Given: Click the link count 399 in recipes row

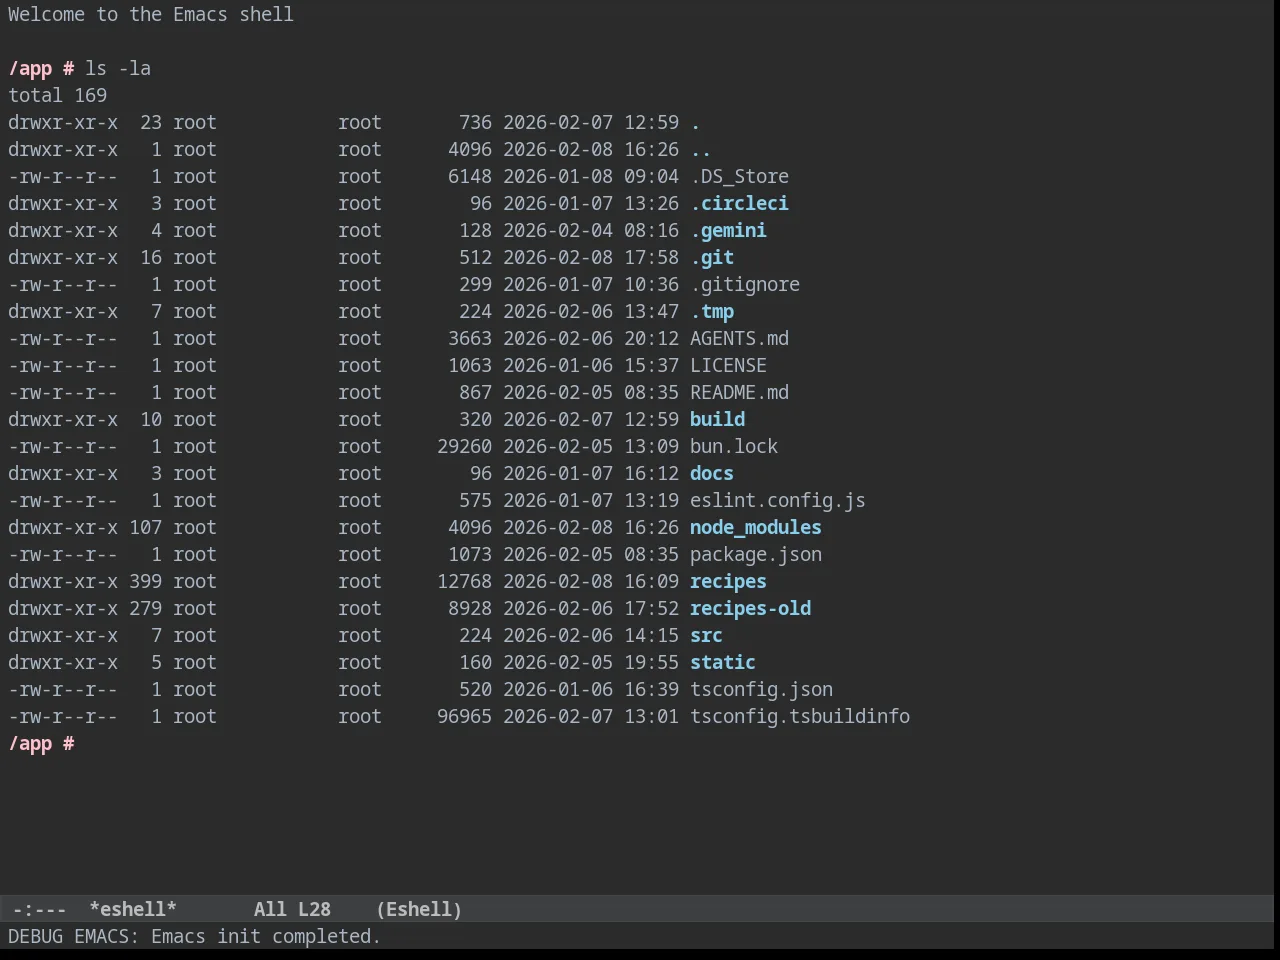Looking at the screenshot, I should [145, 581].
